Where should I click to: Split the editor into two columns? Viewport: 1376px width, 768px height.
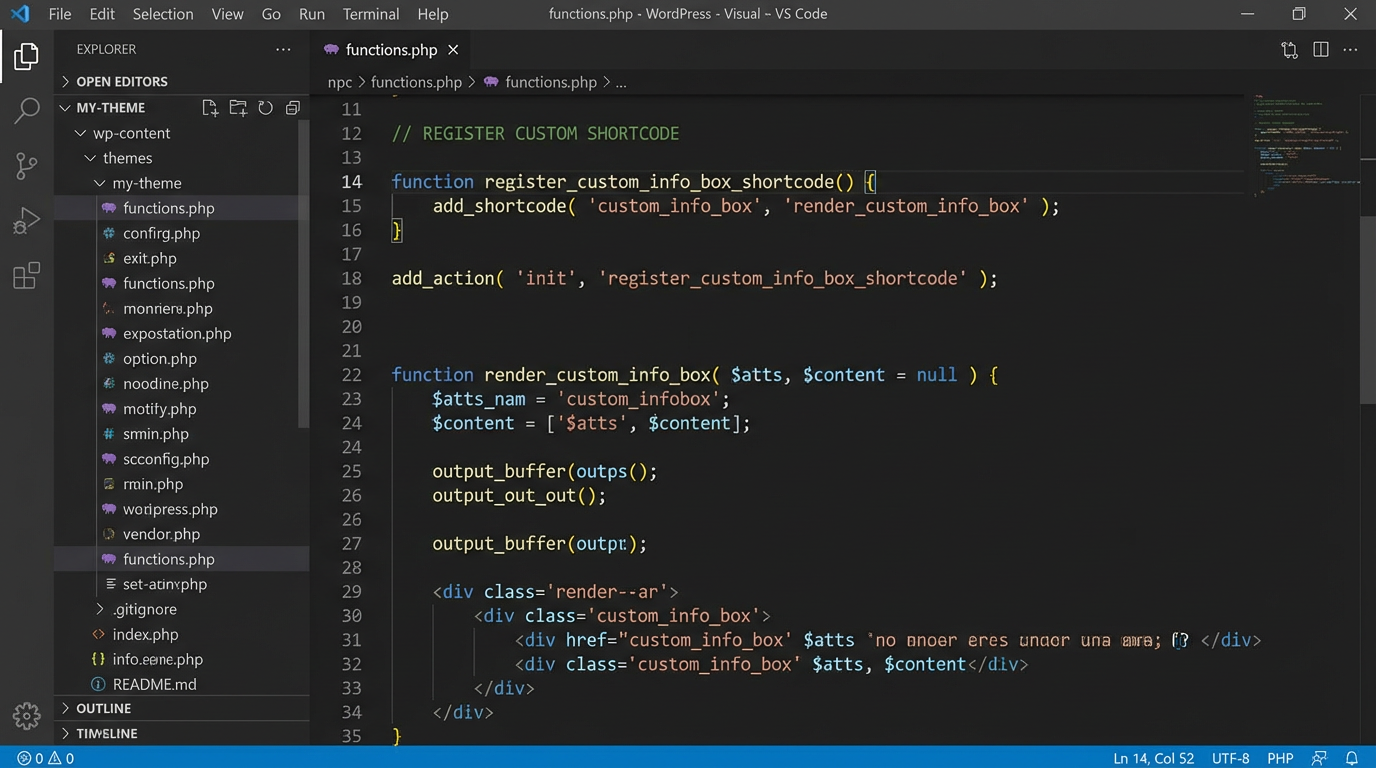1320,49
